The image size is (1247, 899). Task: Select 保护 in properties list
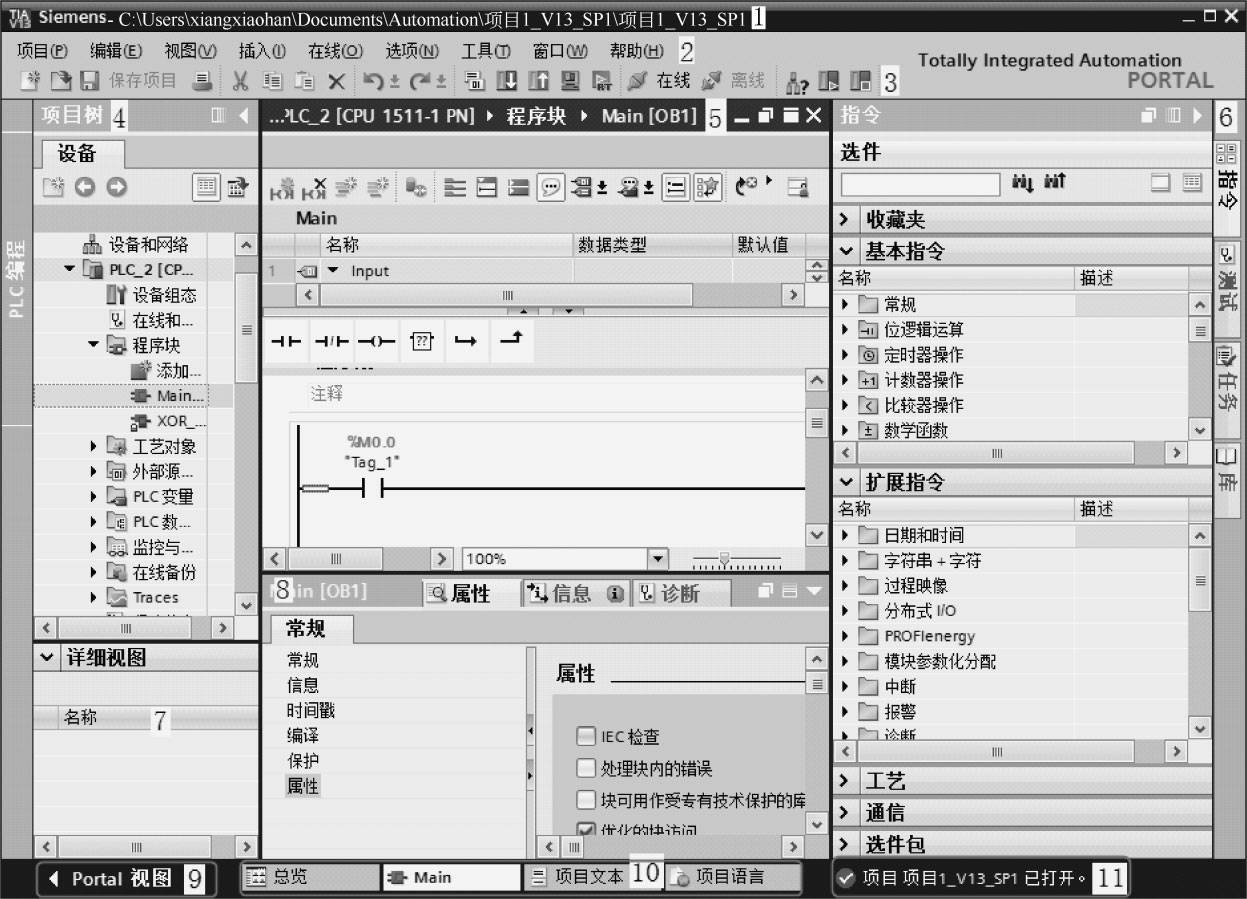302,761
